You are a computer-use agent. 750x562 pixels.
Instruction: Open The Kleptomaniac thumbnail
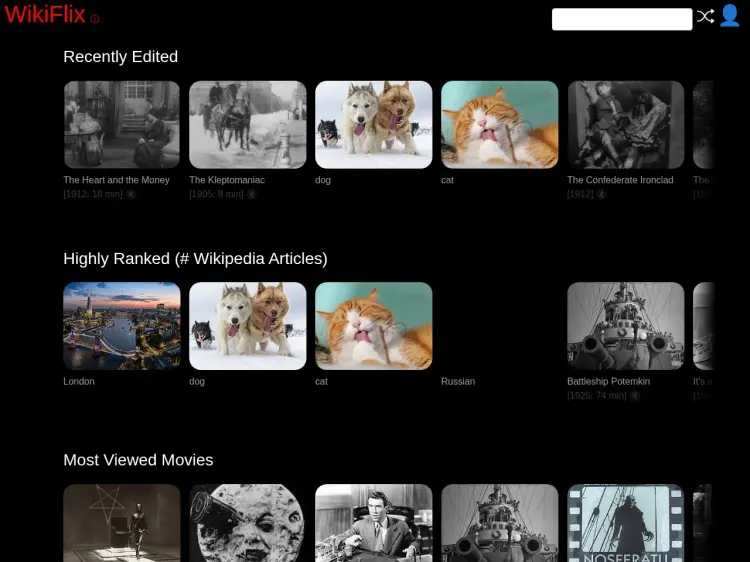(248, 124)
